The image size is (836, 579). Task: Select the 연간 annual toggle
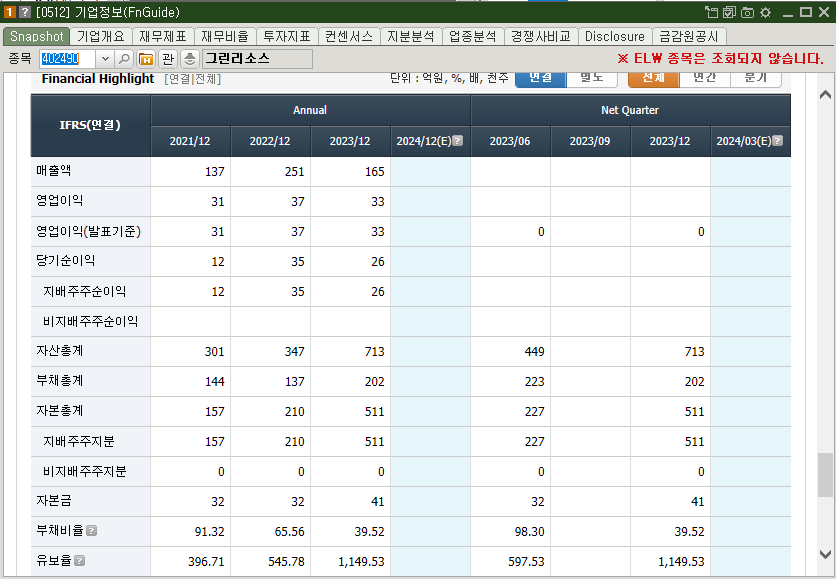704,78
